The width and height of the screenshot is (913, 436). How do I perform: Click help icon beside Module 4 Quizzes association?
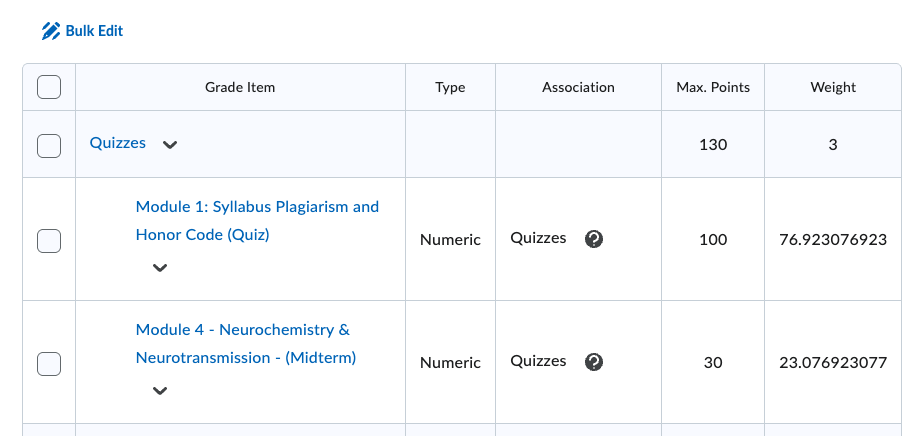coord(594,362)
